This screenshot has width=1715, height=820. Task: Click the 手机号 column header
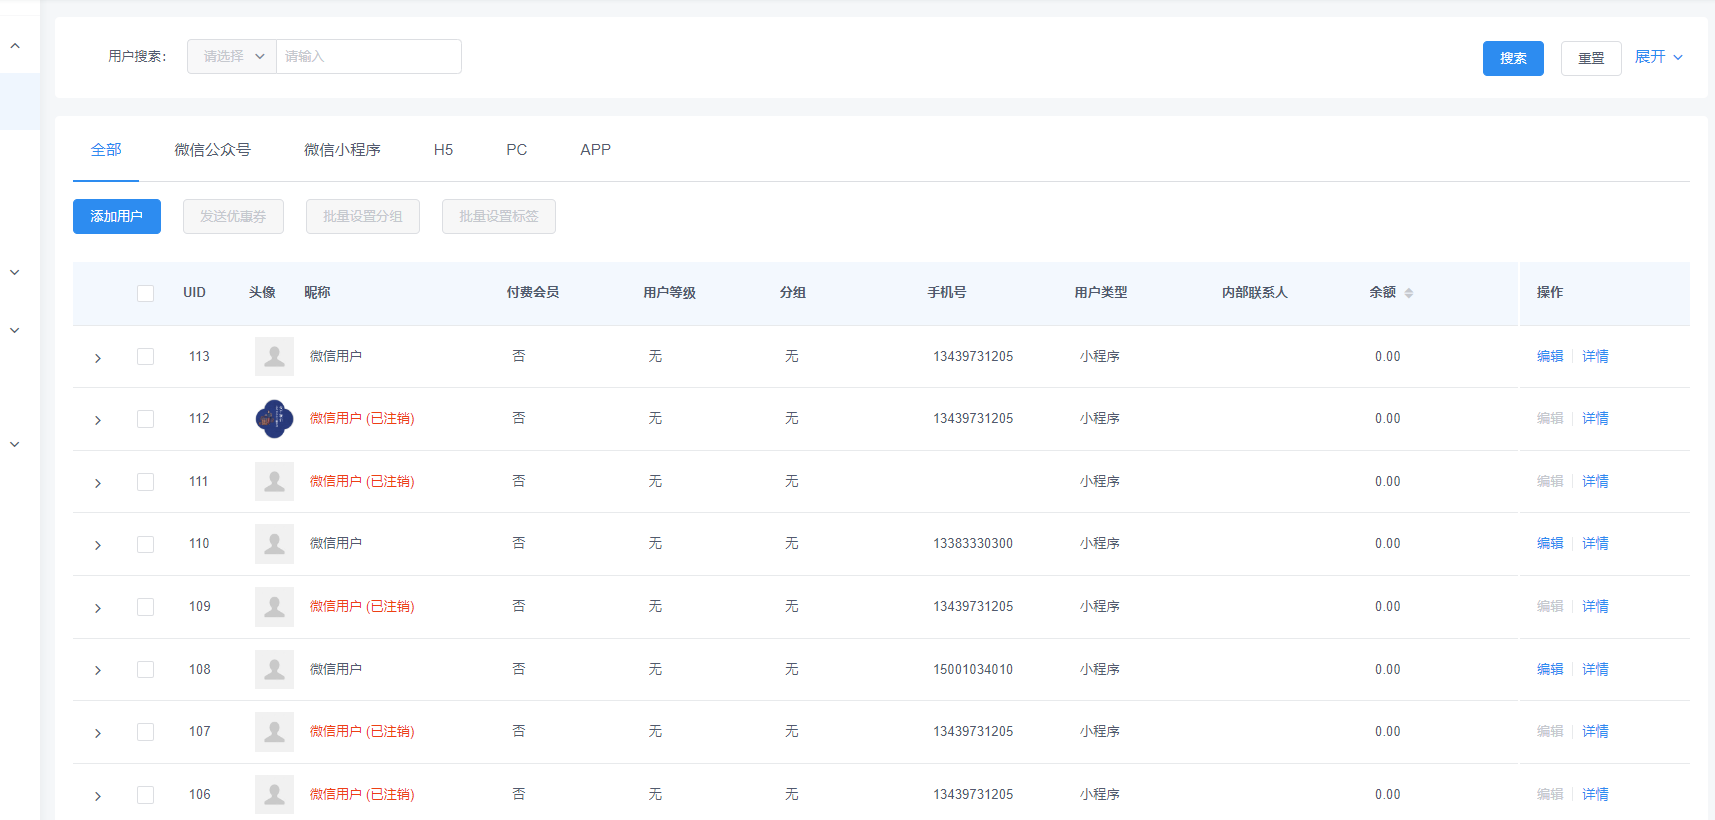pyautogui.click(x=946, y=293)
